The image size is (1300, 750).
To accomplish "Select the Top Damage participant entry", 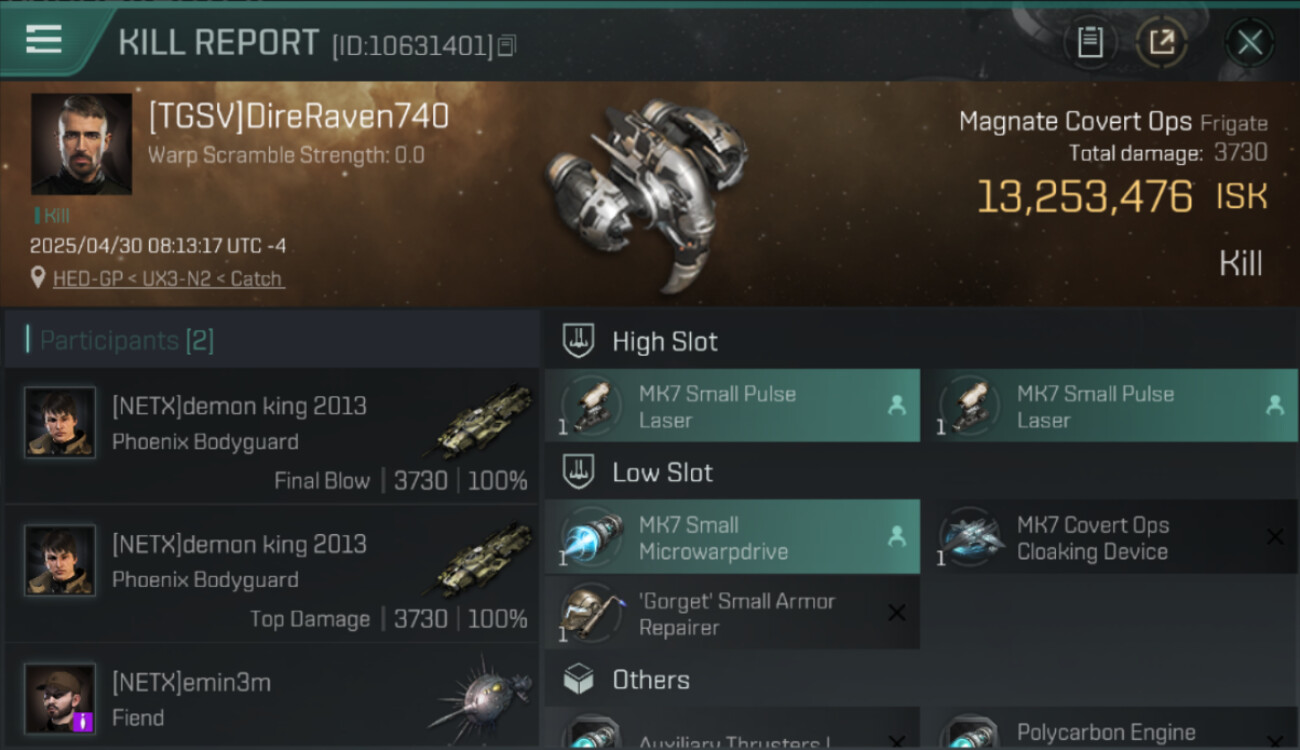I will click(272, 574).
